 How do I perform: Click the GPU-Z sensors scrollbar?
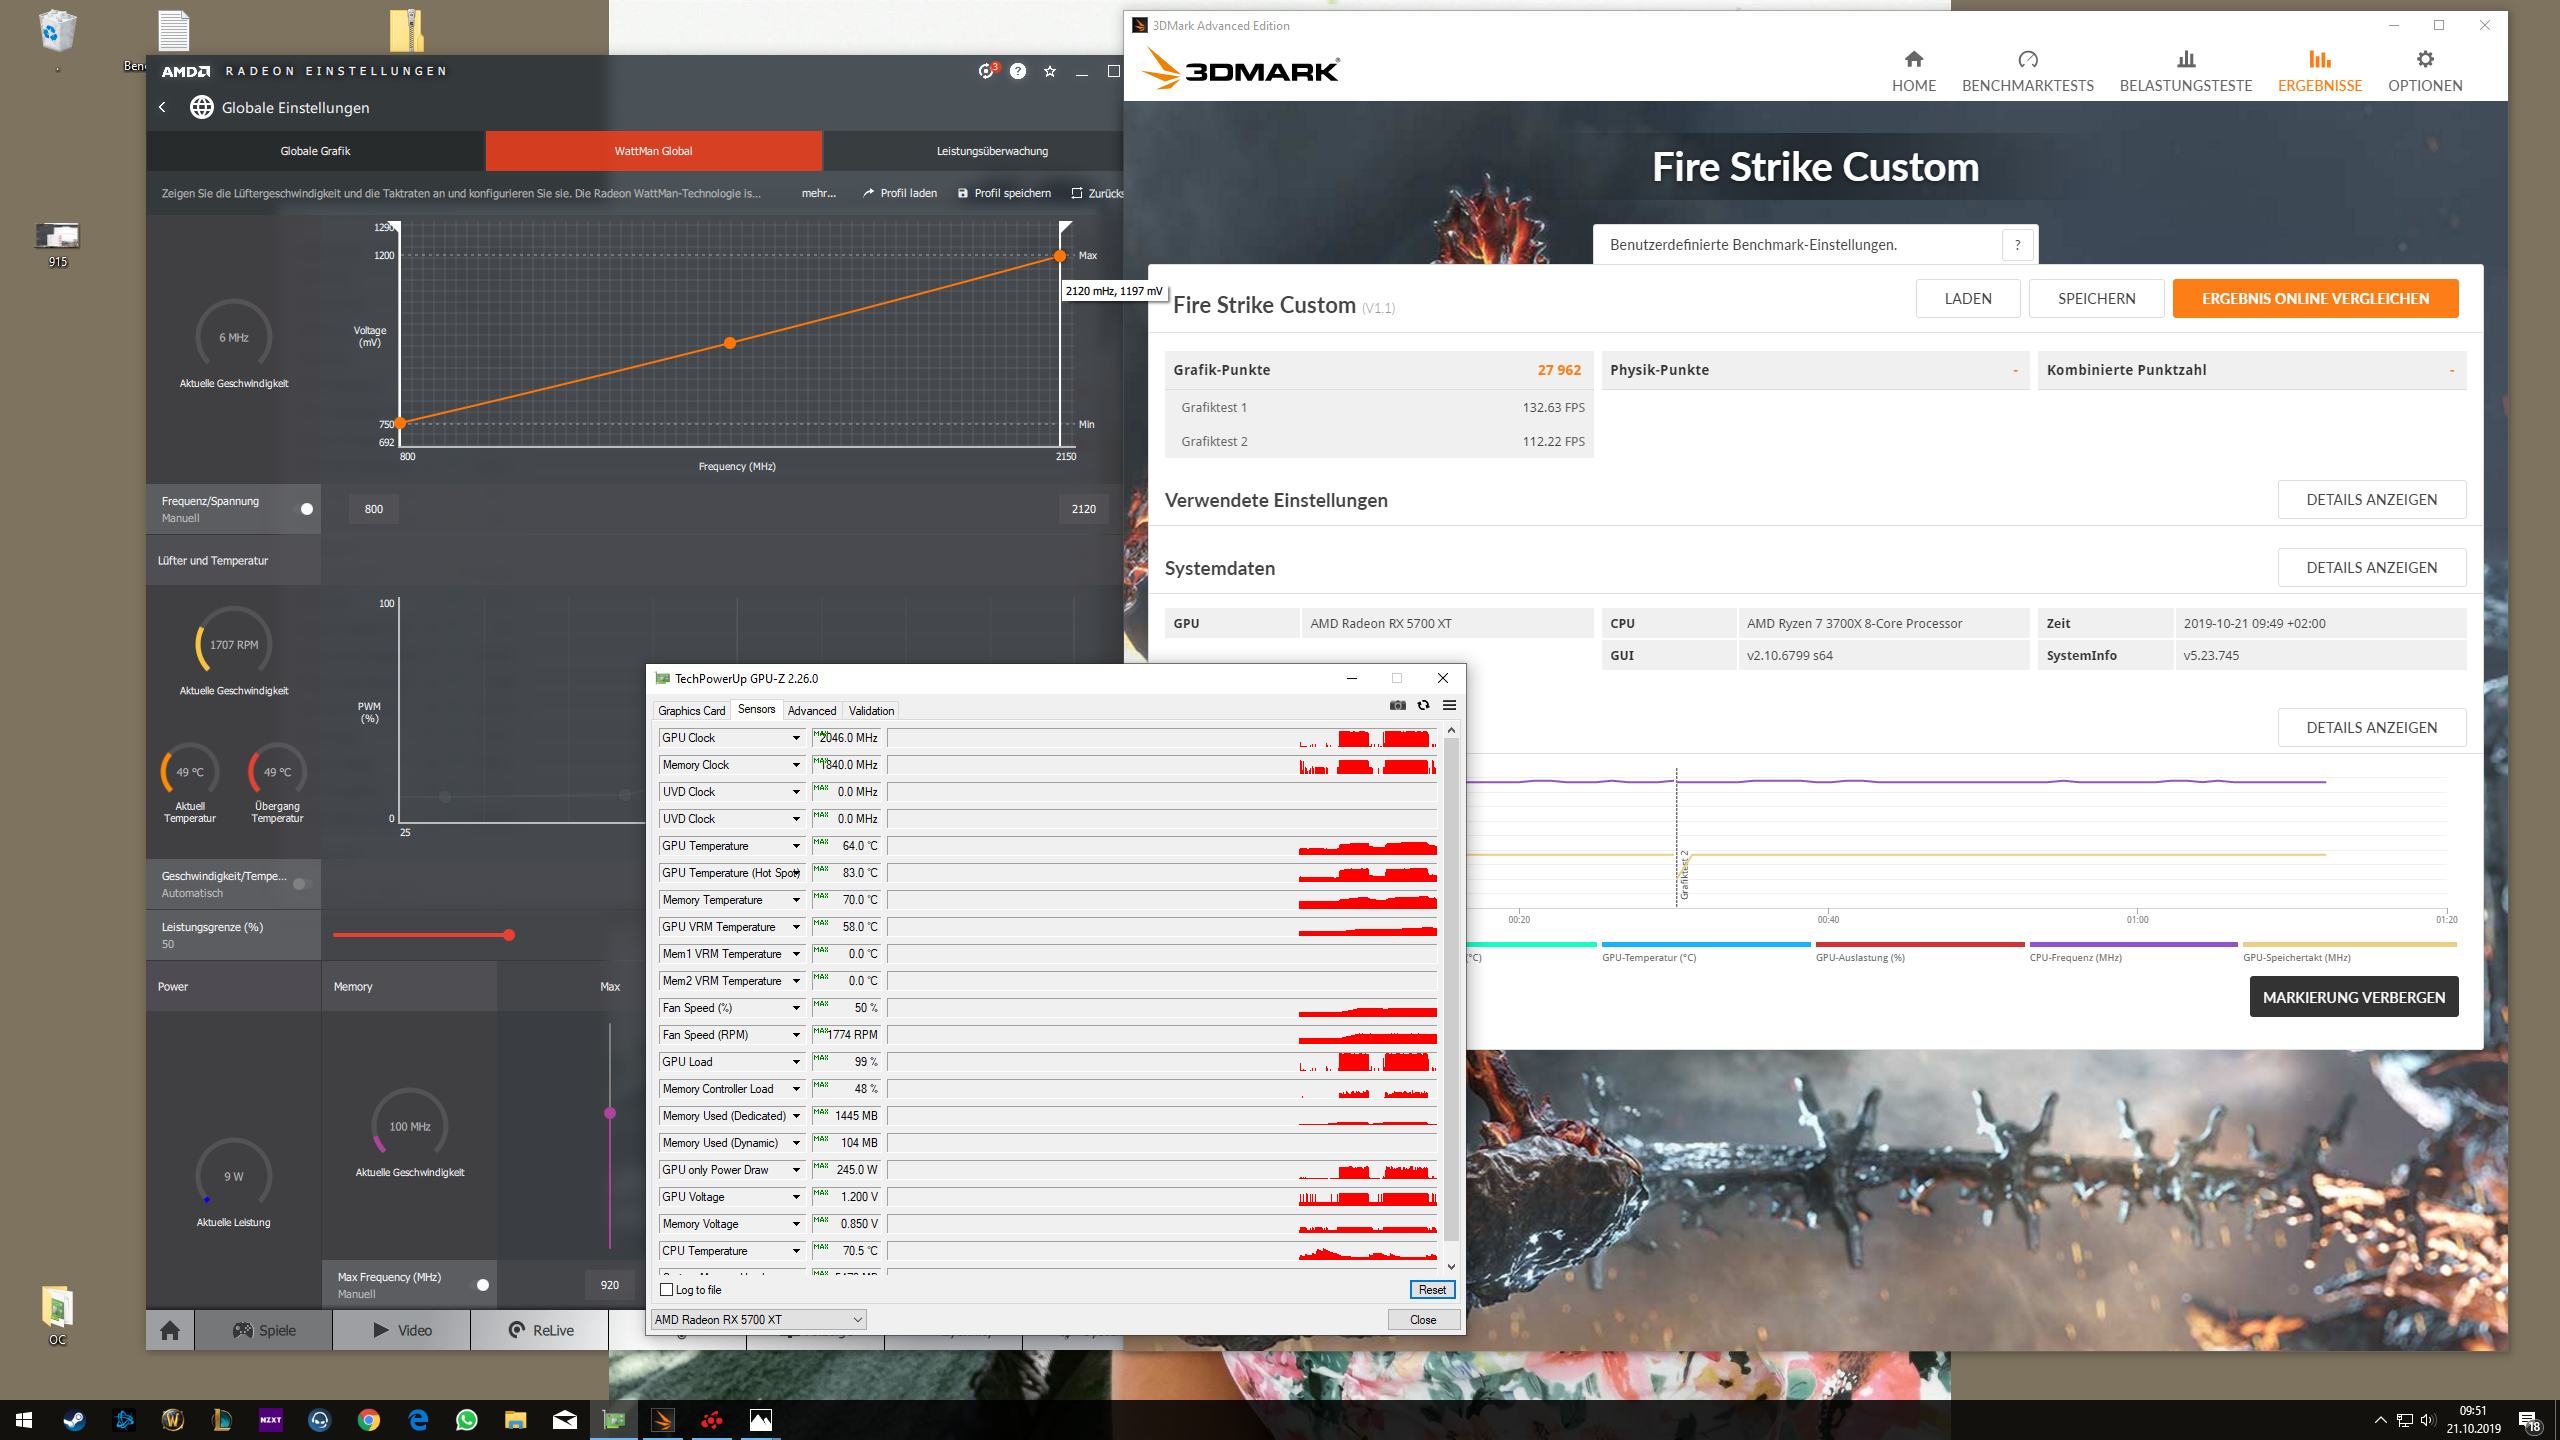(1451, 990)
